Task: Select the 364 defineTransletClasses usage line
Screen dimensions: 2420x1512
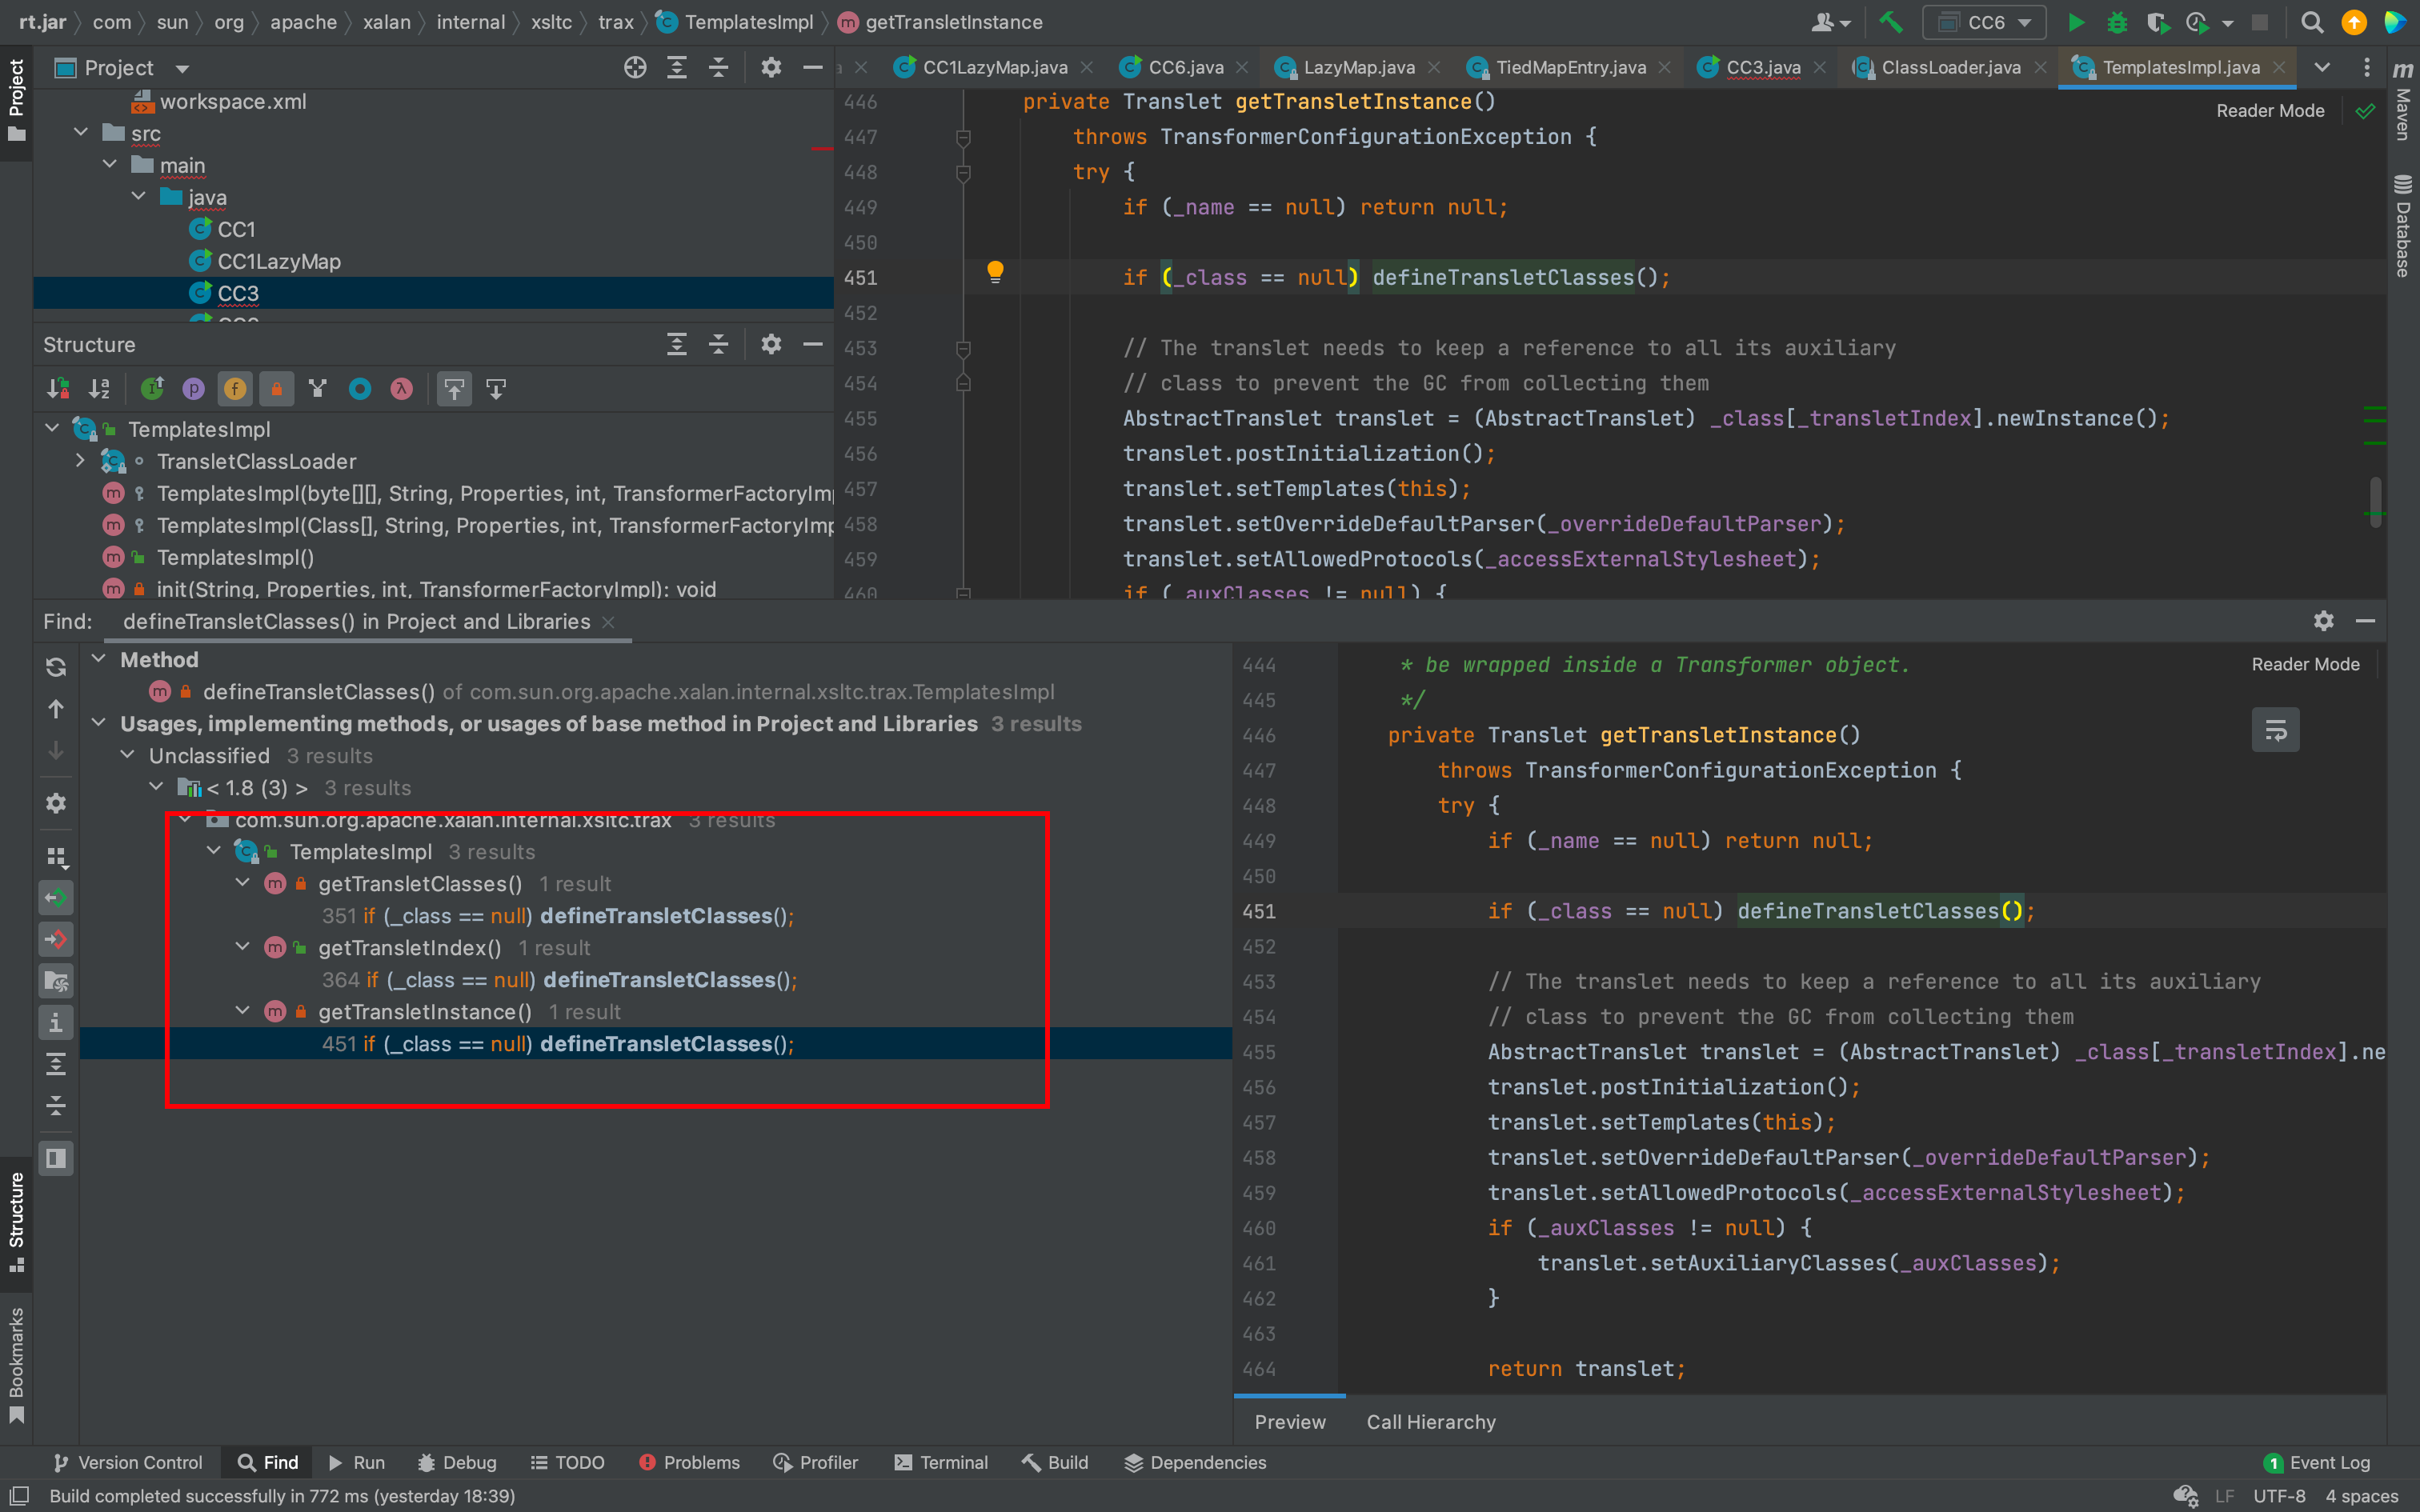Action: [560, 980]
